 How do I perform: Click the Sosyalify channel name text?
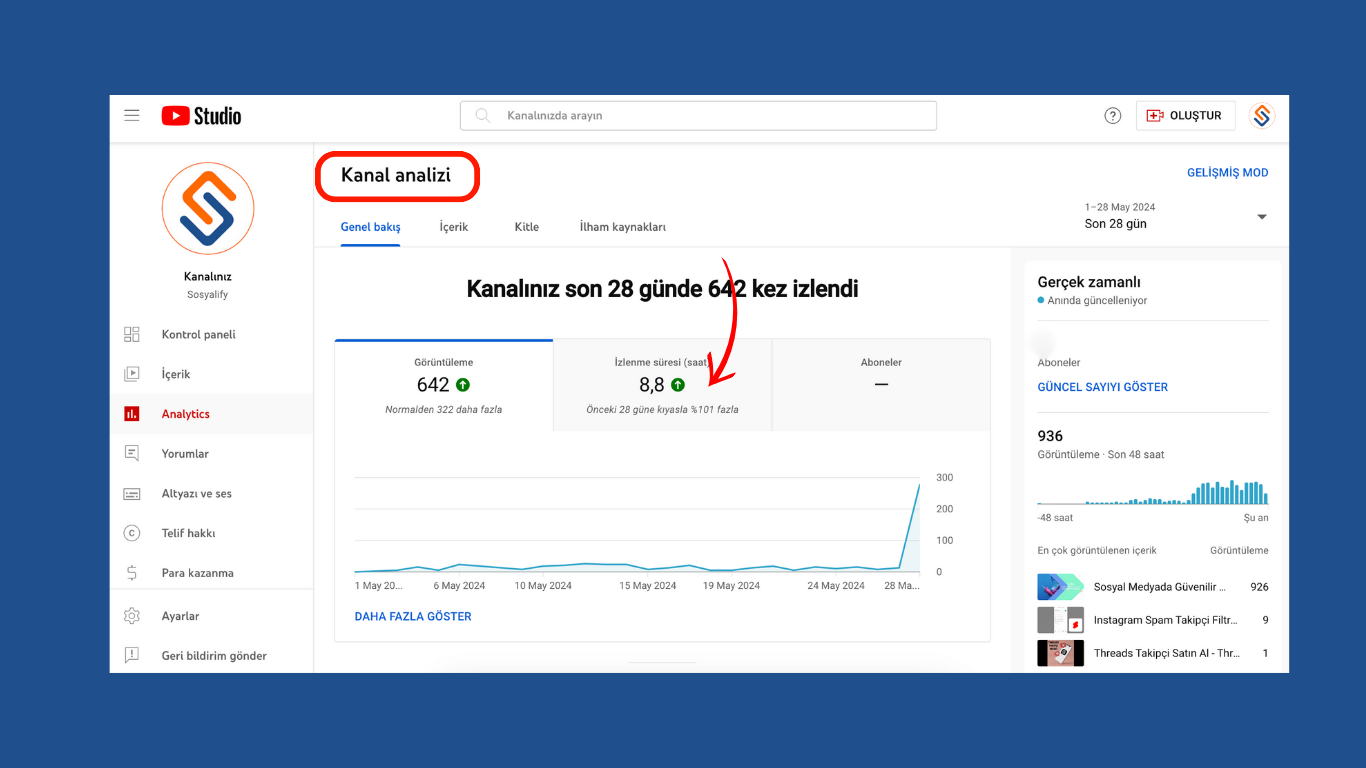(208, 295)
